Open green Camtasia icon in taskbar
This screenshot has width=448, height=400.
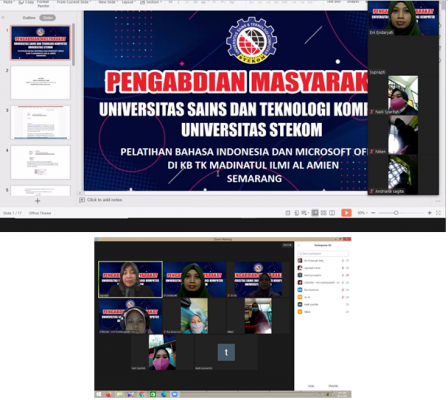click(x=153, y=394)
